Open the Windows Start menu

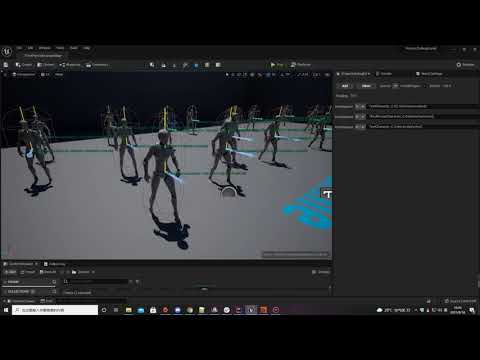[x=6, y=310]
